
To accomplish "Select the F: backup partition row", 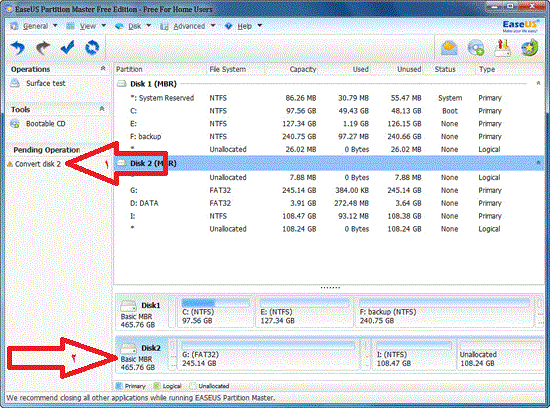I will [328, 136].
